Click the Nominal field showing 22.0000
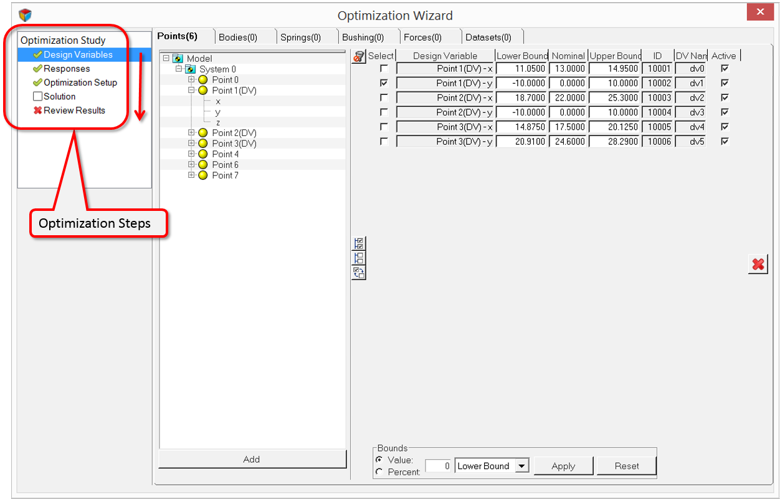 click(x=568, y=98)
